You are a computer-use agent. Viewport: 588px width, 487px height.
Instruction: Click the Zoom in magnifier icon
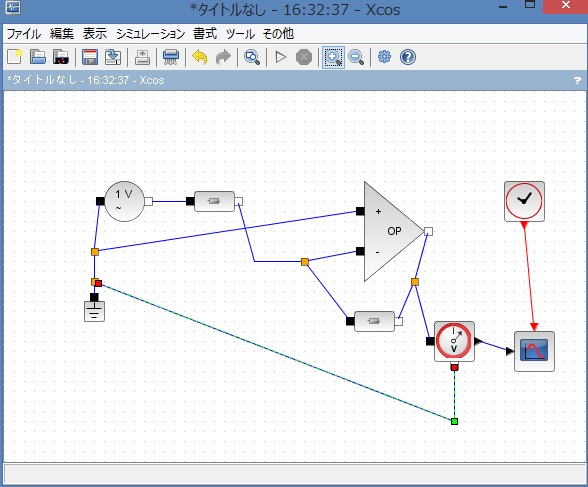click(333, 57)
